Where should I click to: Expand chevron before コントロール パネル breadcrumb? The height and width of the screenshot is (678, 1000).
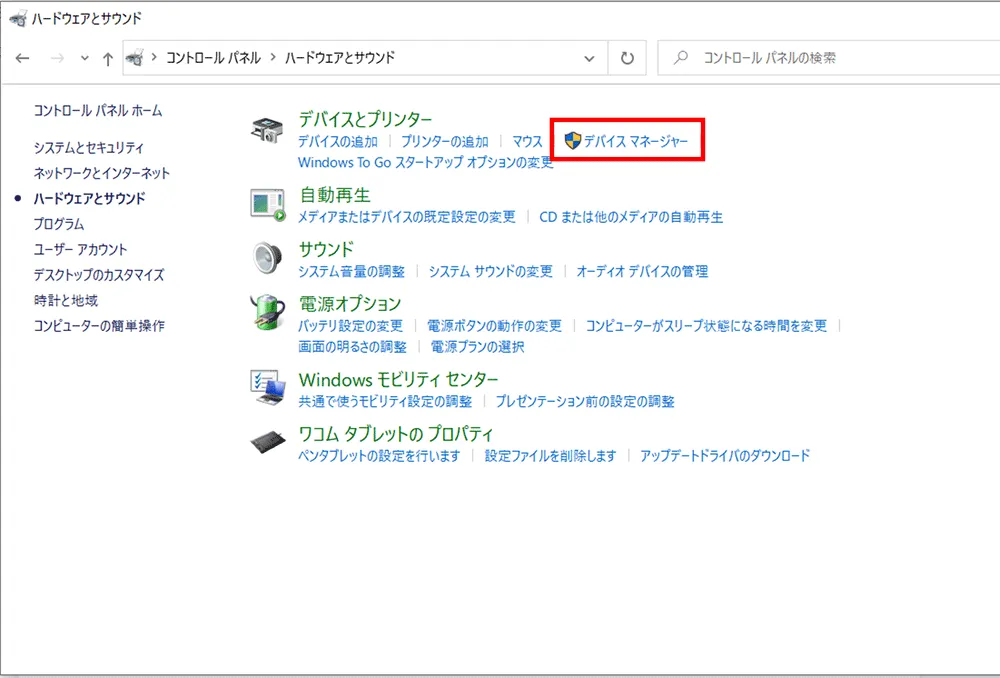pyautogui.click(x=154, y=57)
